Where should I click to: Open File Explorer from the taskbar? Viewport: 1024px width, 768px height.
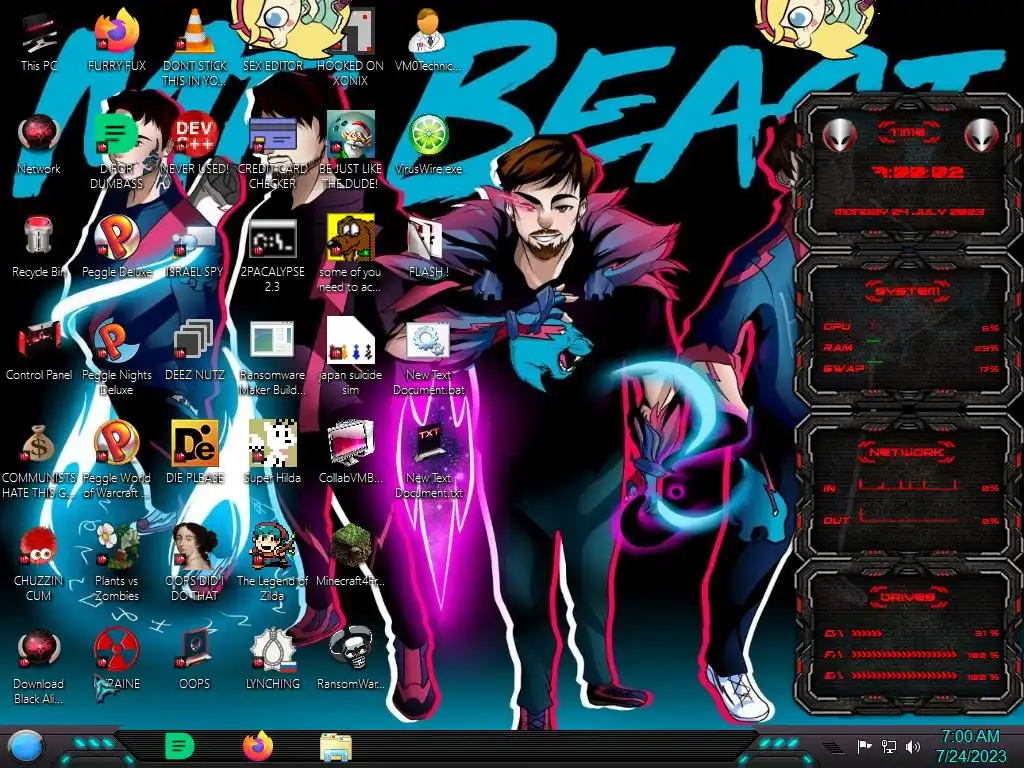336,747
